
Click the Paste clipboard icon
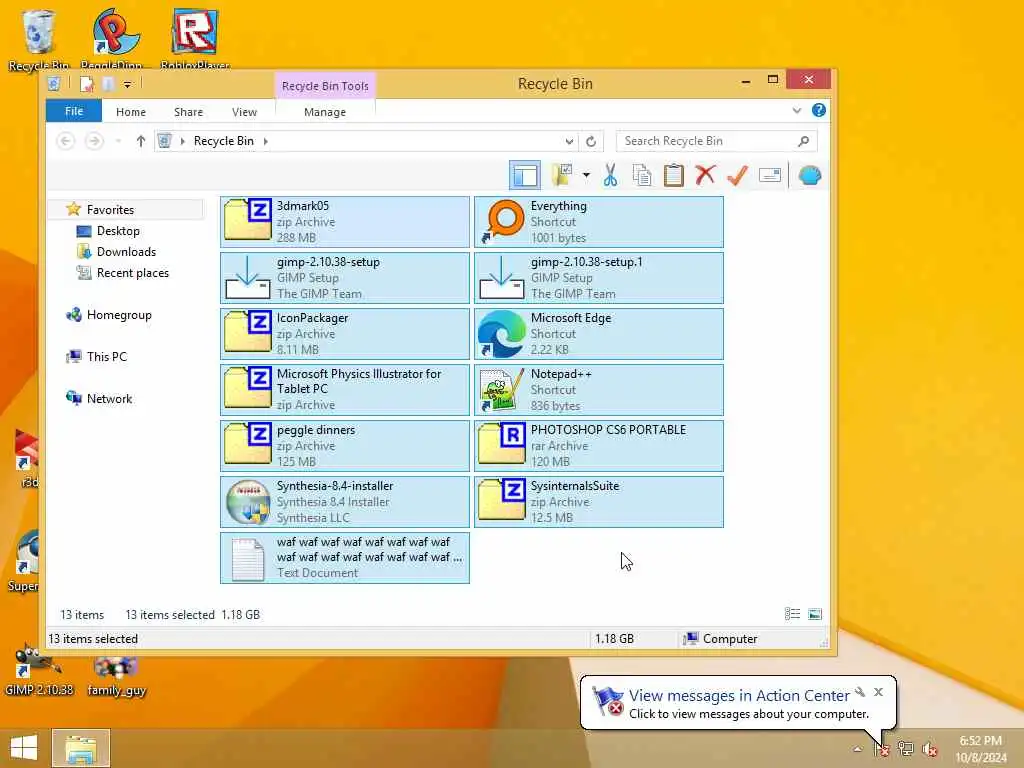click(673, 175)
